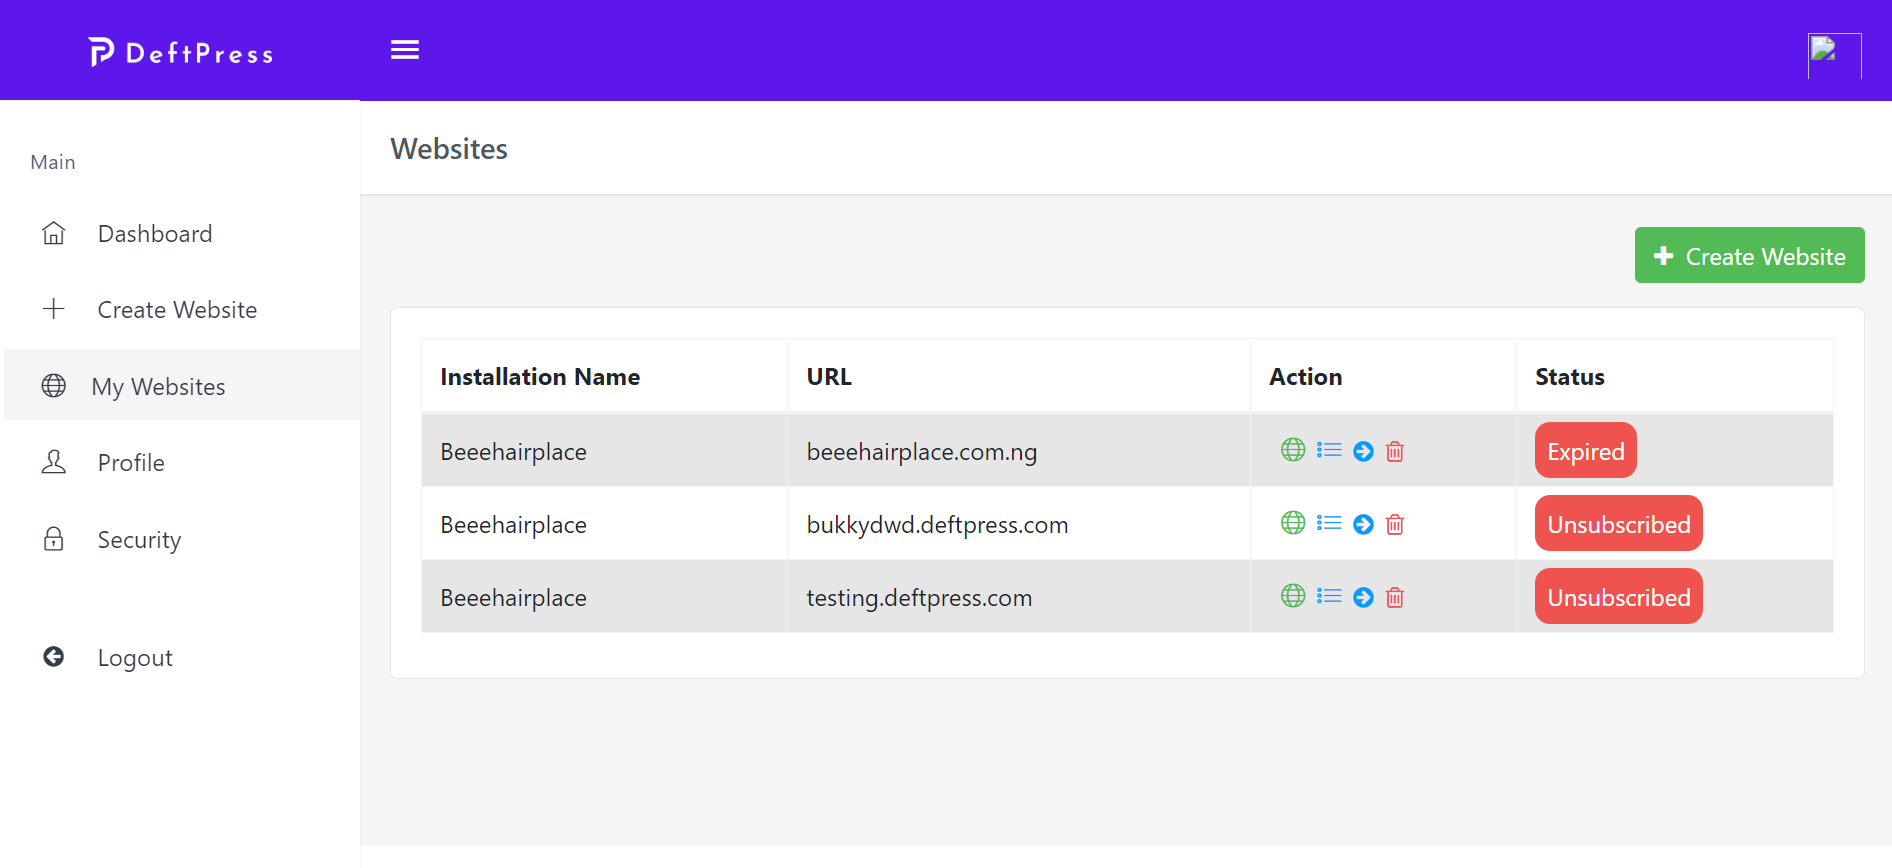Delete the bukkydwd.deftpress.com website via trash icon
Screen dimensions: 1892x868
point(1395,524)
